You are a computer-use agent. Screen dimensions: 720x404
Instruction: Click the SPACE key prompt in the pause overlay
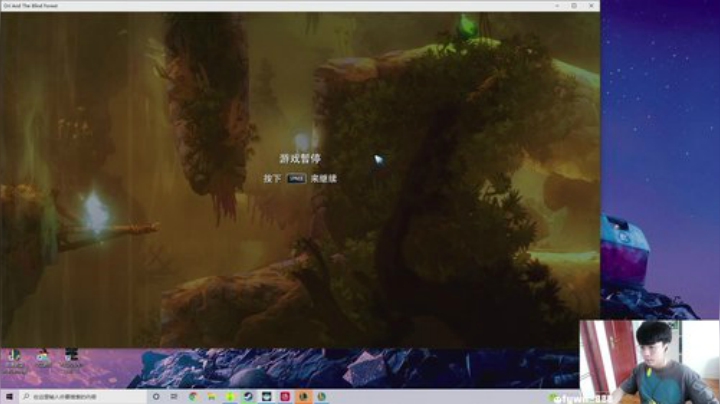click(296, 178)
